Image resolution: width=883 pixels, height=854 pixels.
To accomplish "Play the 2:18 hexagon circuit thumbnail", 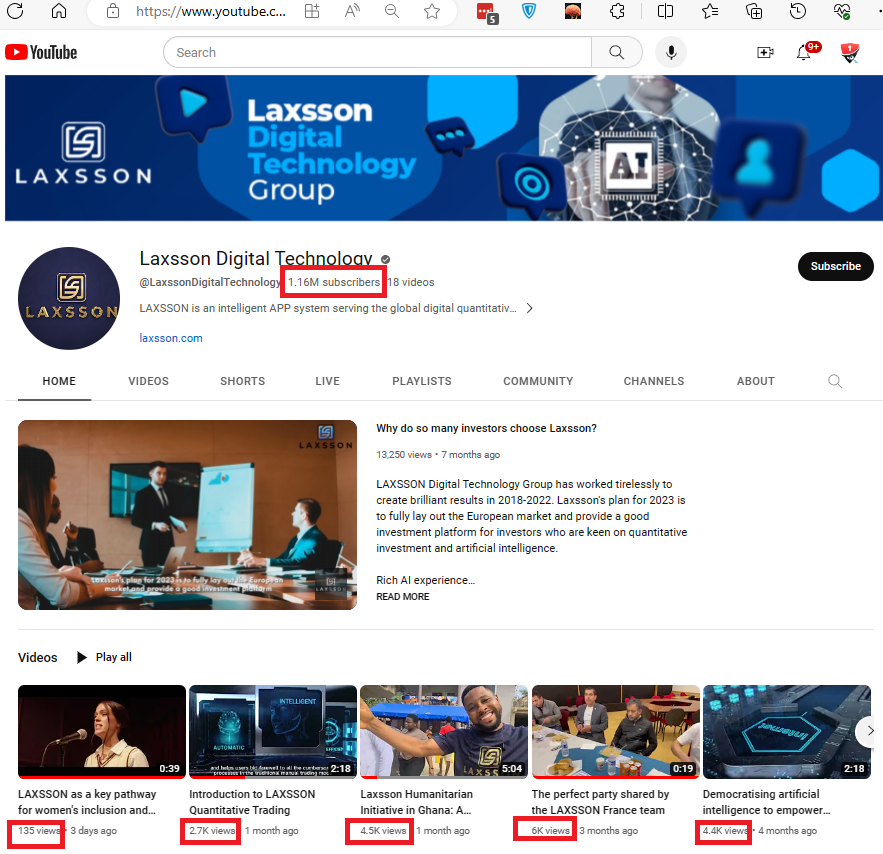I will click(787, 732).
